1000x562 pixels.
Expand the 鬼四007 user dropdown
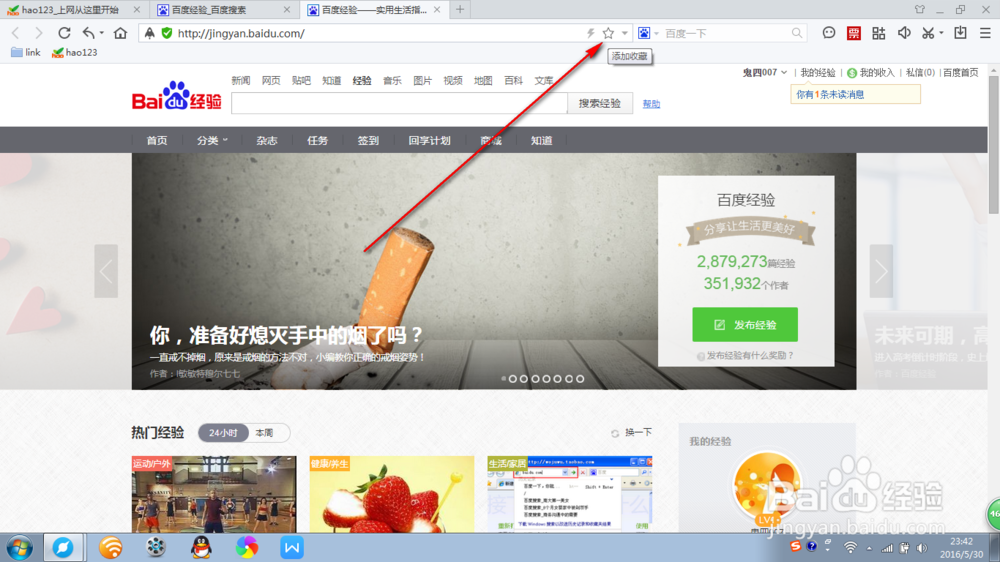[x=765, y=73]
